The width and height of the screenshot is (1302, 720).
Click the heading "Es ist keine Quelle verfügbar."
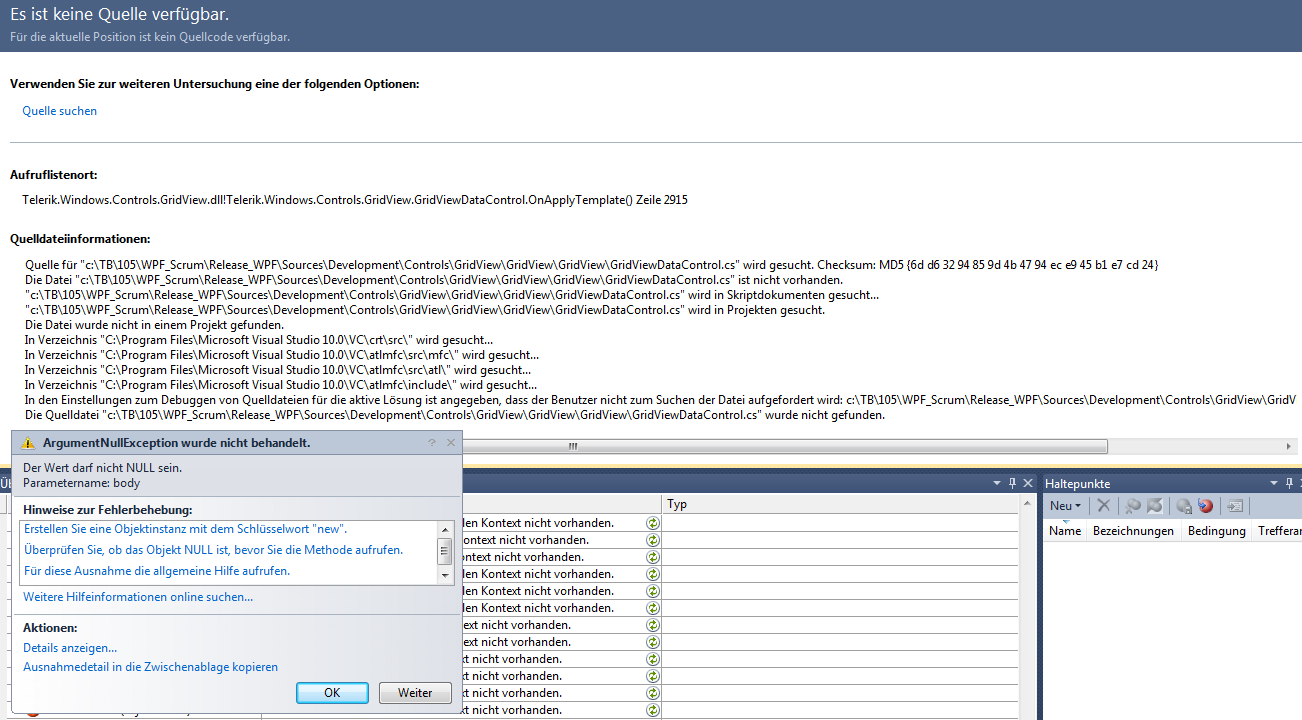(x=119, y=15)
